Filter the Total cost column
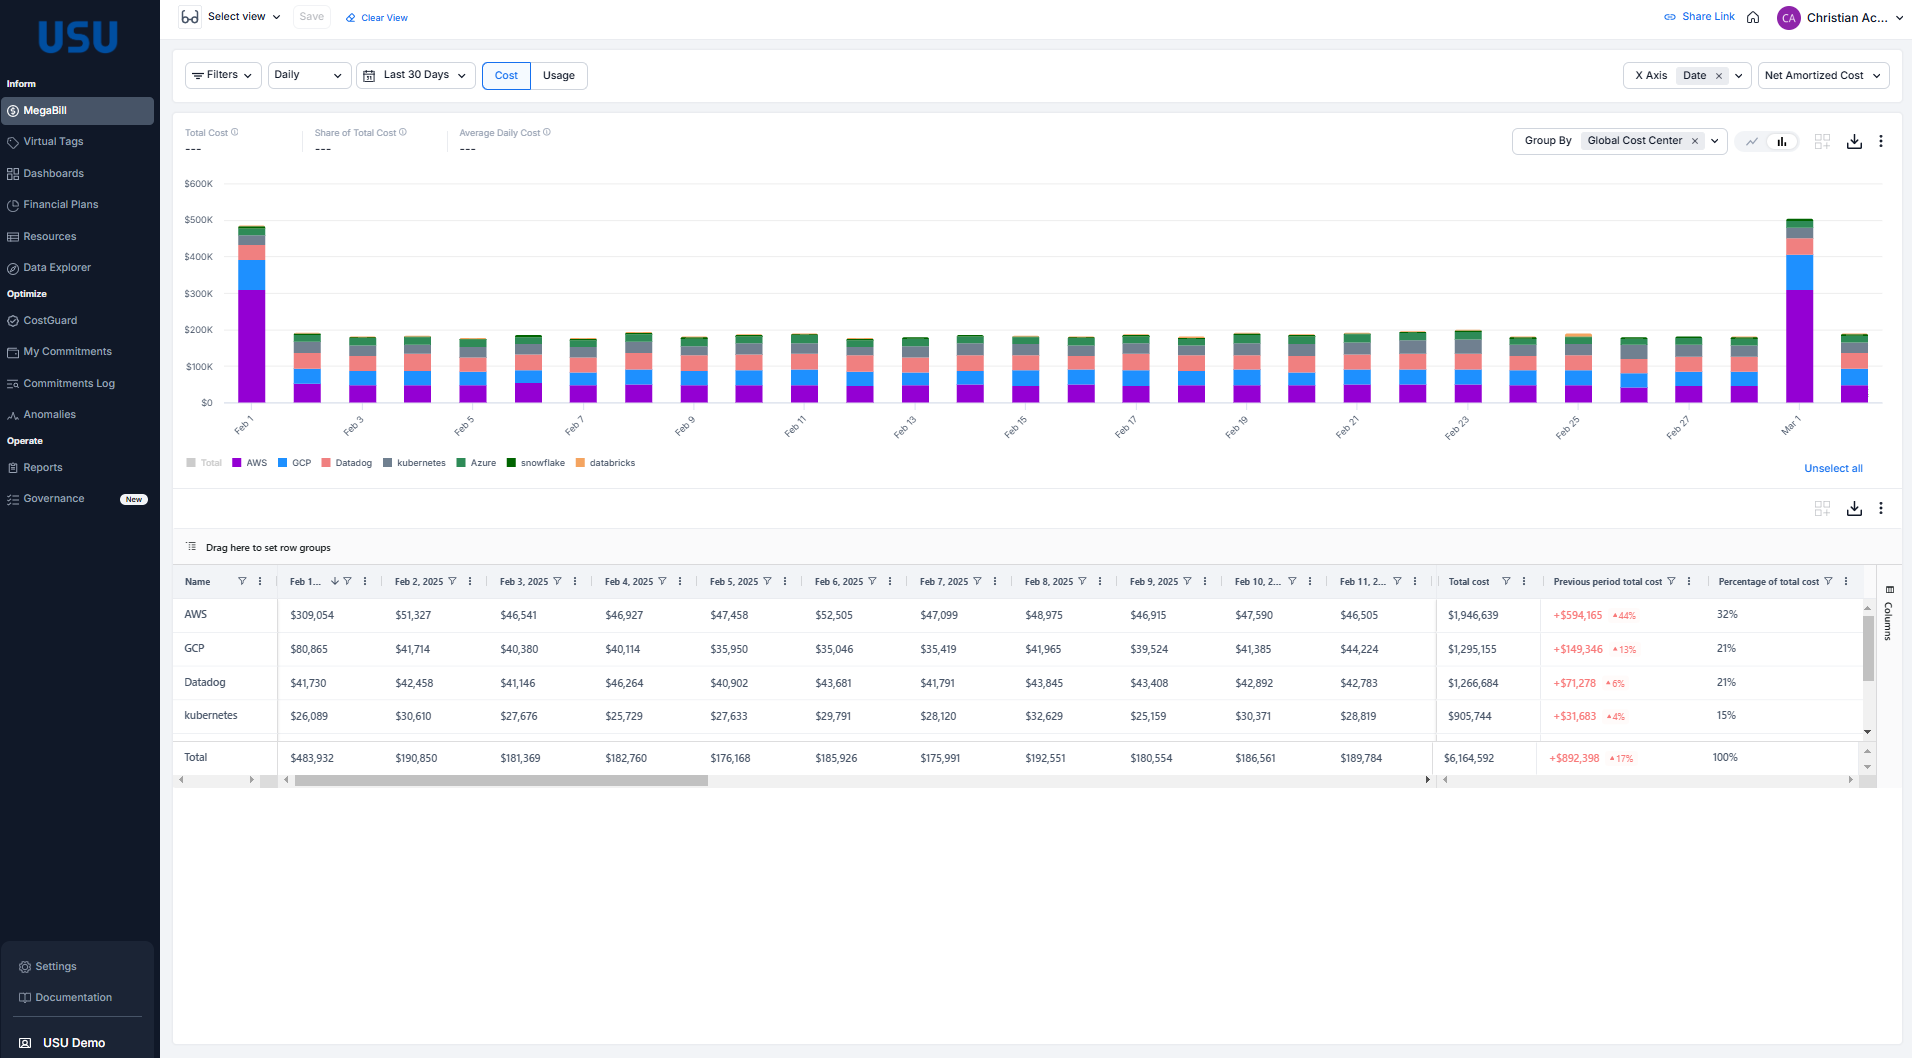 click(x=1506, y=582)
